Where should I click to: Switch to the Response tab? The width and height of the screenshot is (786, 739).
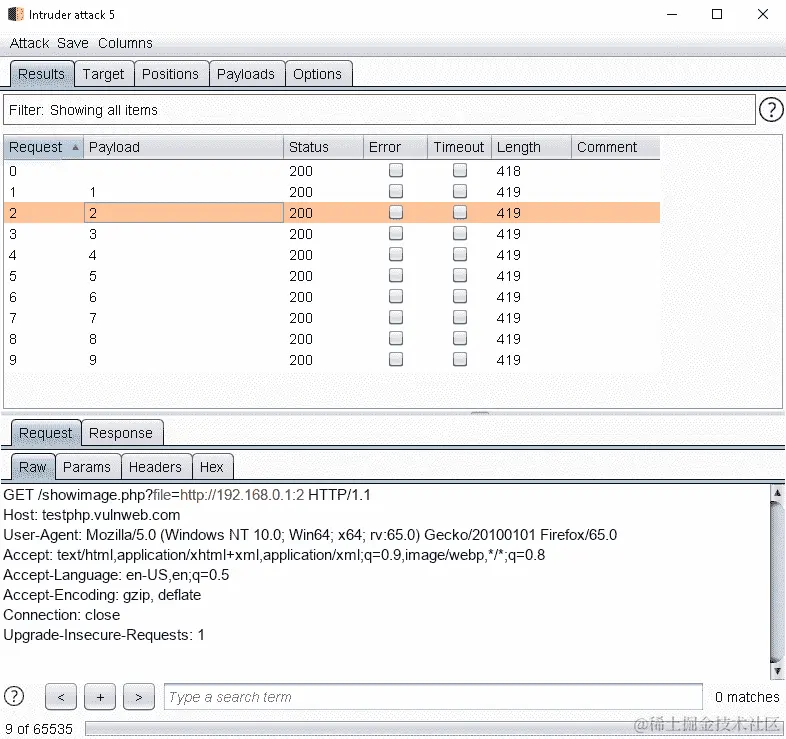pyautogui.click(x=121, y=433)
